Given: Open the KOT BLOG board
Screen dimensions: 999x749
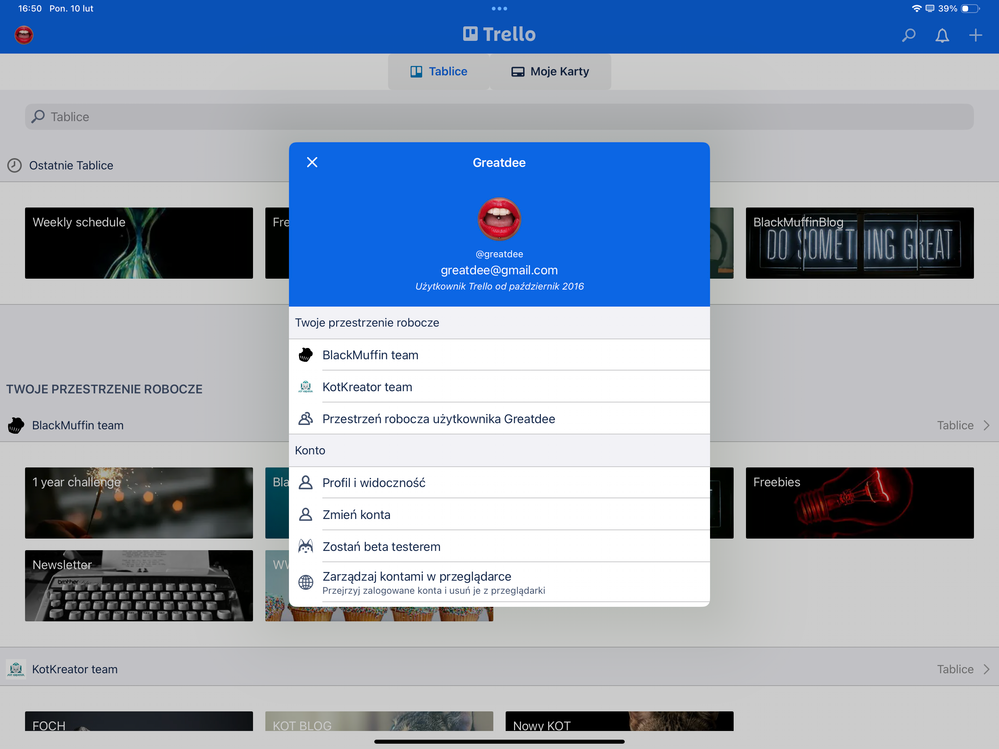Looking at the screenshot, I should [379, 721].
